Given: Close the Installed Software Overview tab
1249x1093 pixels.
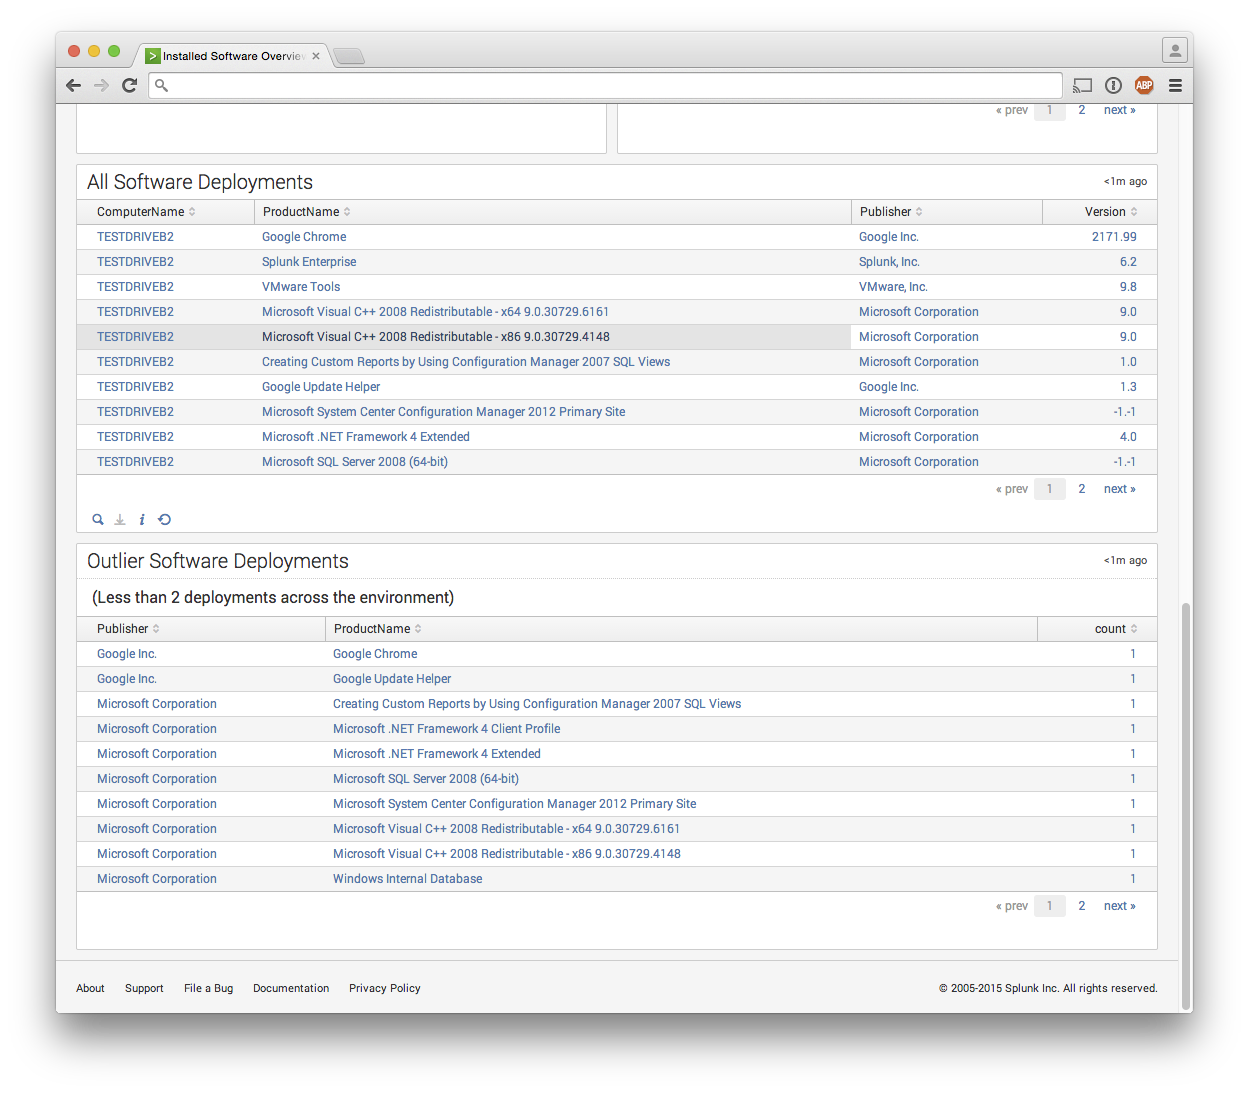Looking at the screenshot, I should [x=316, y=56].
